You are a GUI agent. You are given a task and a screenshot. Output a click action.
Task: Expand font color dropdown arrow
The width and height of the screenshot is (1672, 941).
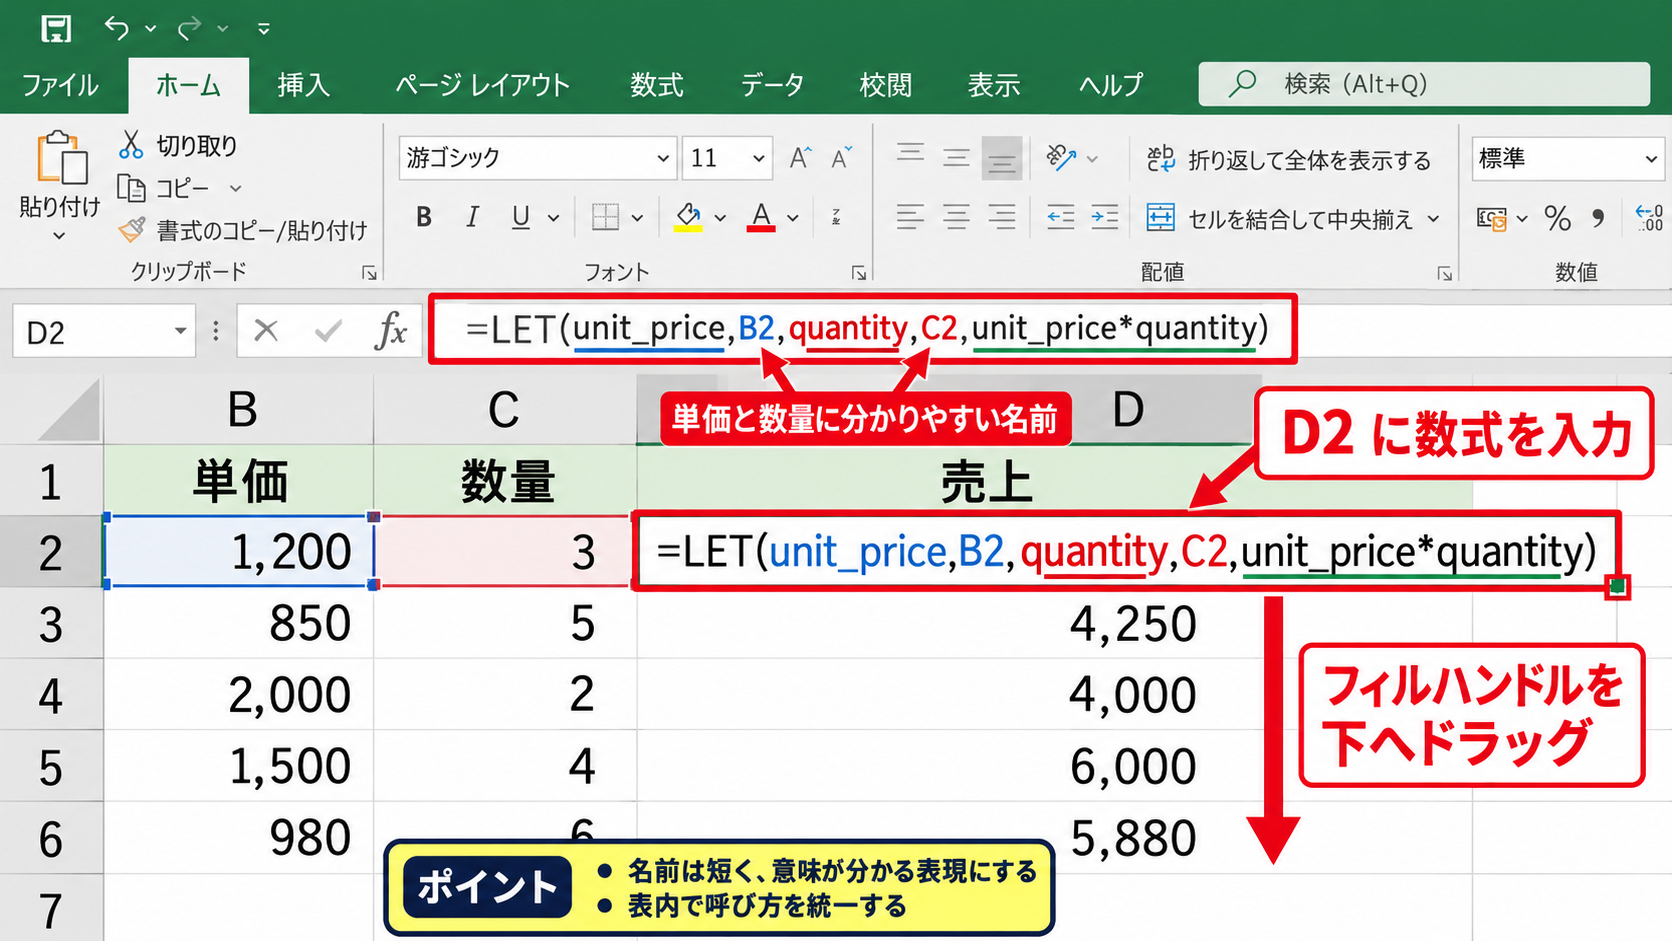[x=793, y=218]
